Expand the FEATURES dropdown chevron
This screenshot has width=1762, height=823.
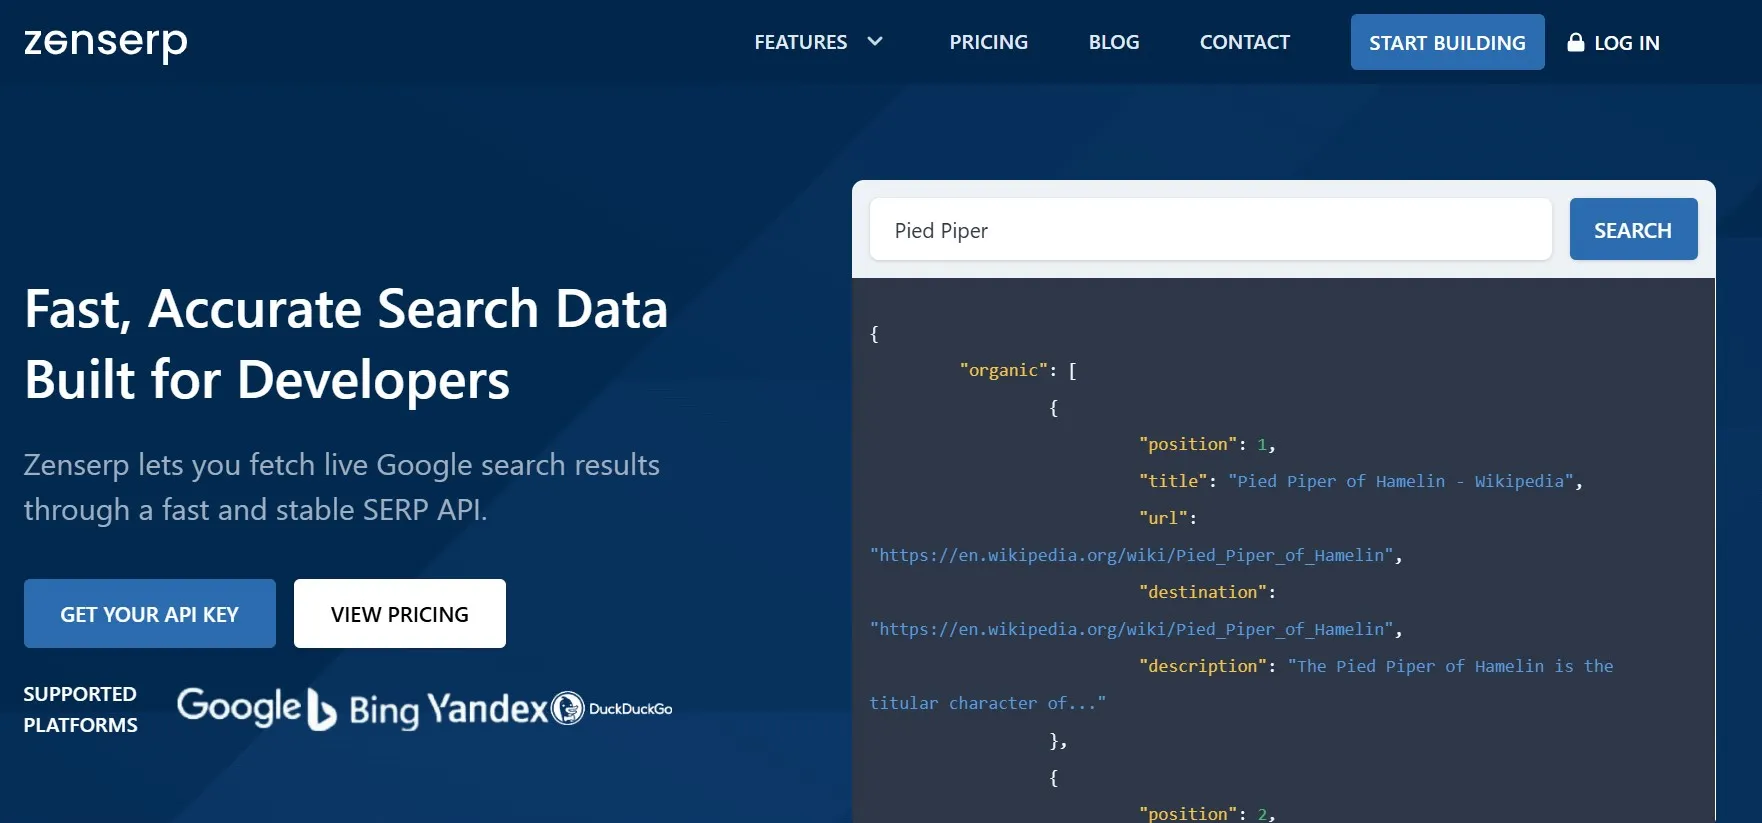[x=875, y=42]
